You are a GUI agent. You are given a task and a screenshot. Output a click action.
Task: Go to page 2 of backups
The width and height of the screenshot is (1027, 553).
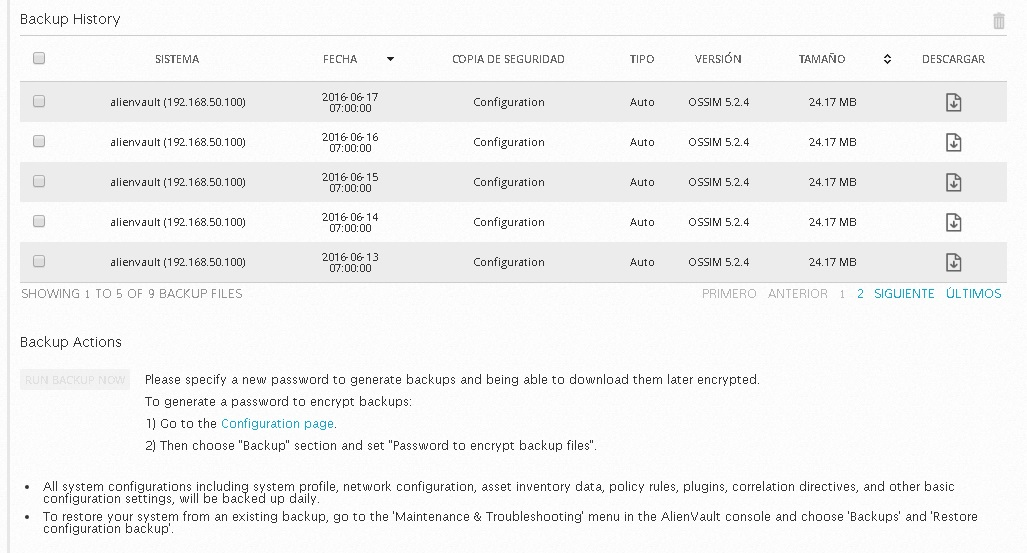pos(860,294)
